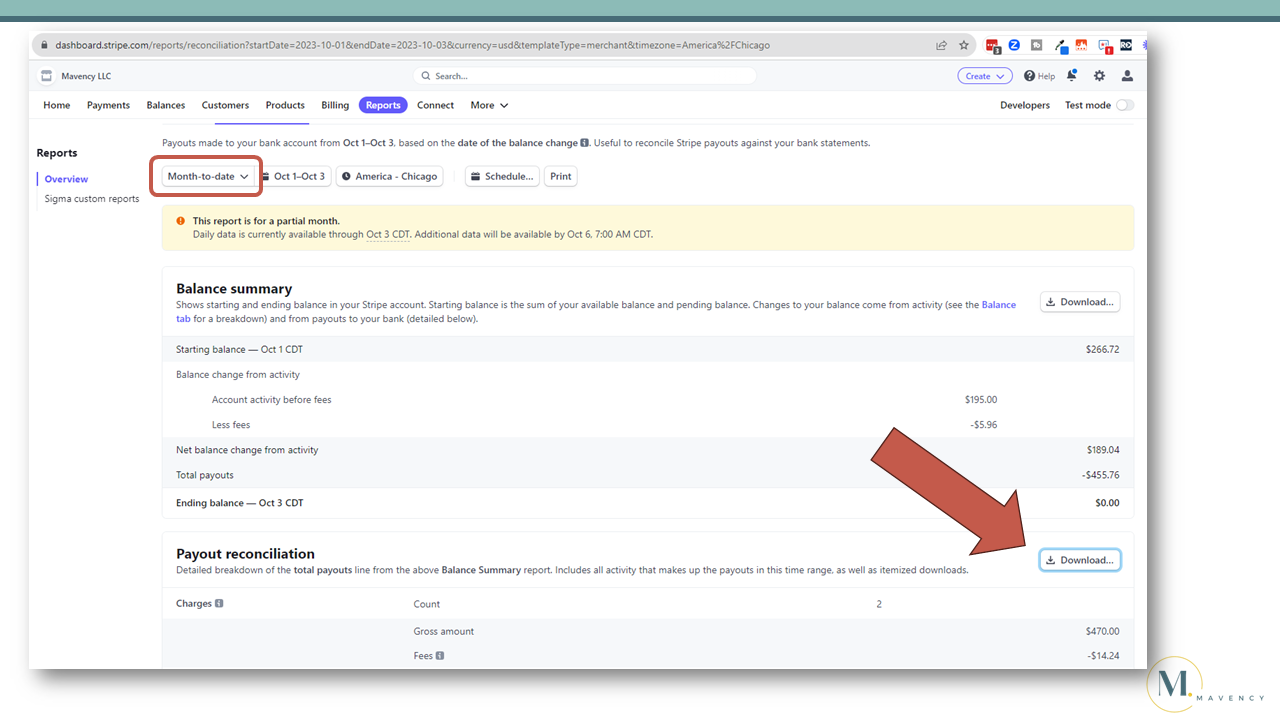This screenshot has height=720, width=1280.
Task: Expand the More navigation menu
Action: [489, 105]
